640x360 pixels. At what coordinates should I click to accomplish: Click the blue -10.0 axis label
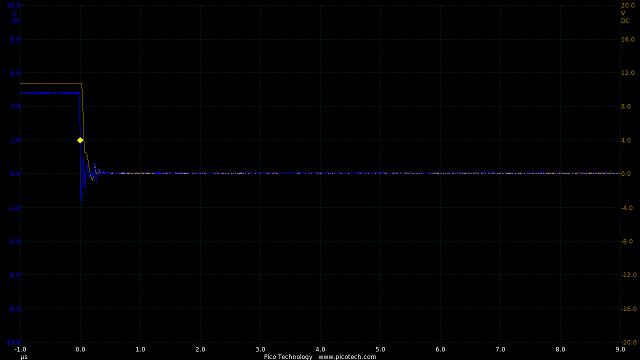coord(12,342)
